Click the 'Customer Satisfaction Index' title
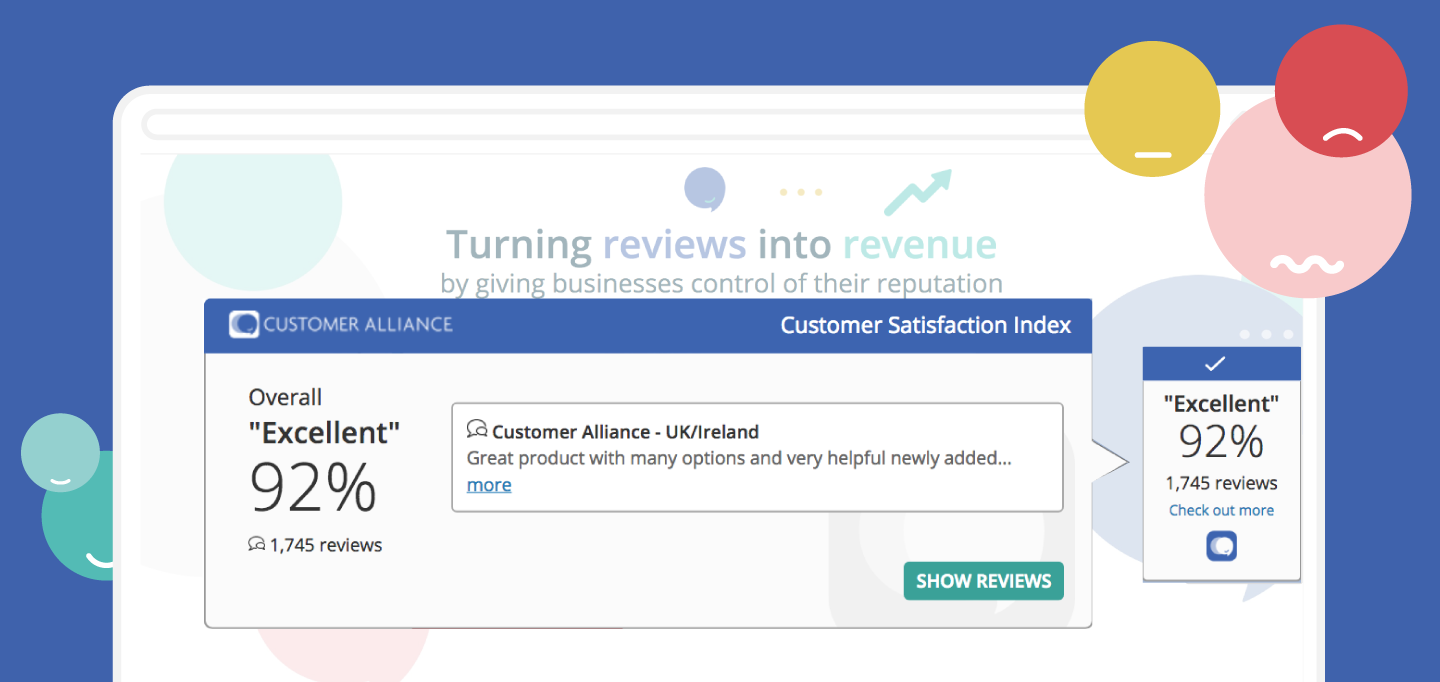 (x=926, y=325)
